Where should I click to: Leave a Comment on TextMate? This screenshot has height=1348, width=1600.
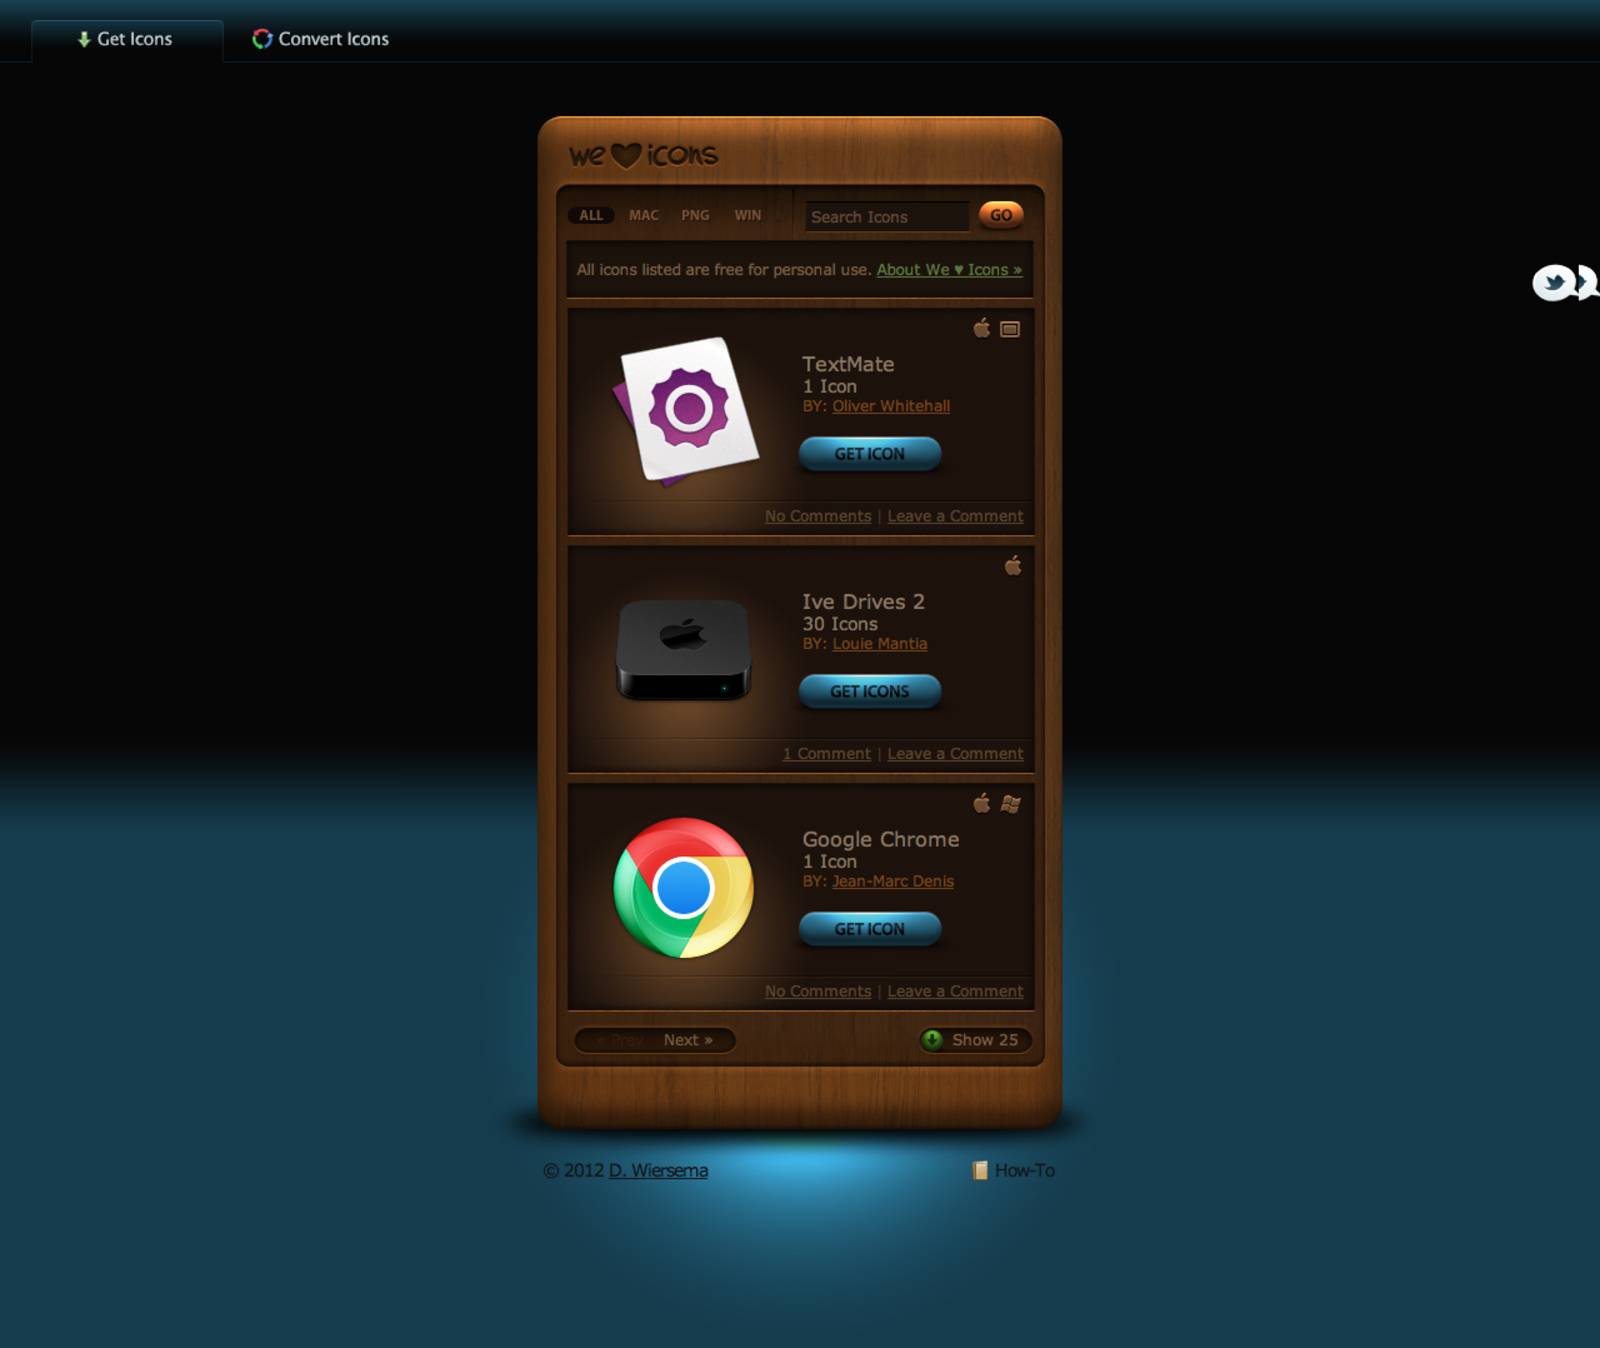(x=955, y=516)
